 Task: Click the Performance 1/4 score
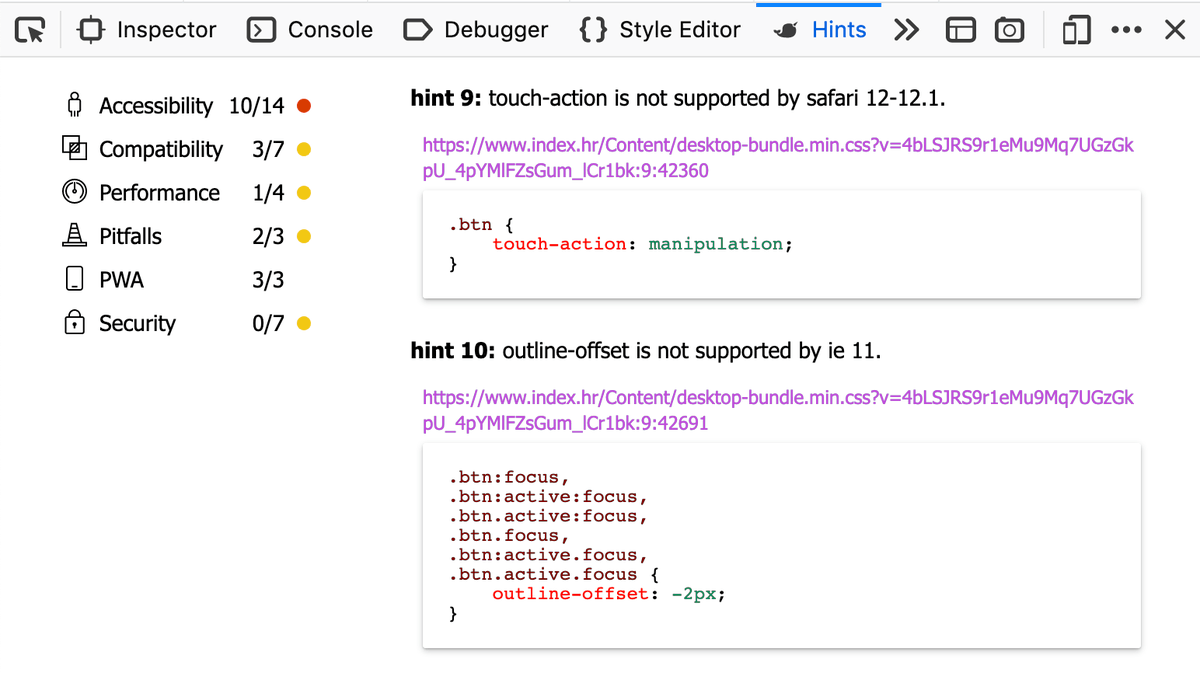click(x=269, y=192)
